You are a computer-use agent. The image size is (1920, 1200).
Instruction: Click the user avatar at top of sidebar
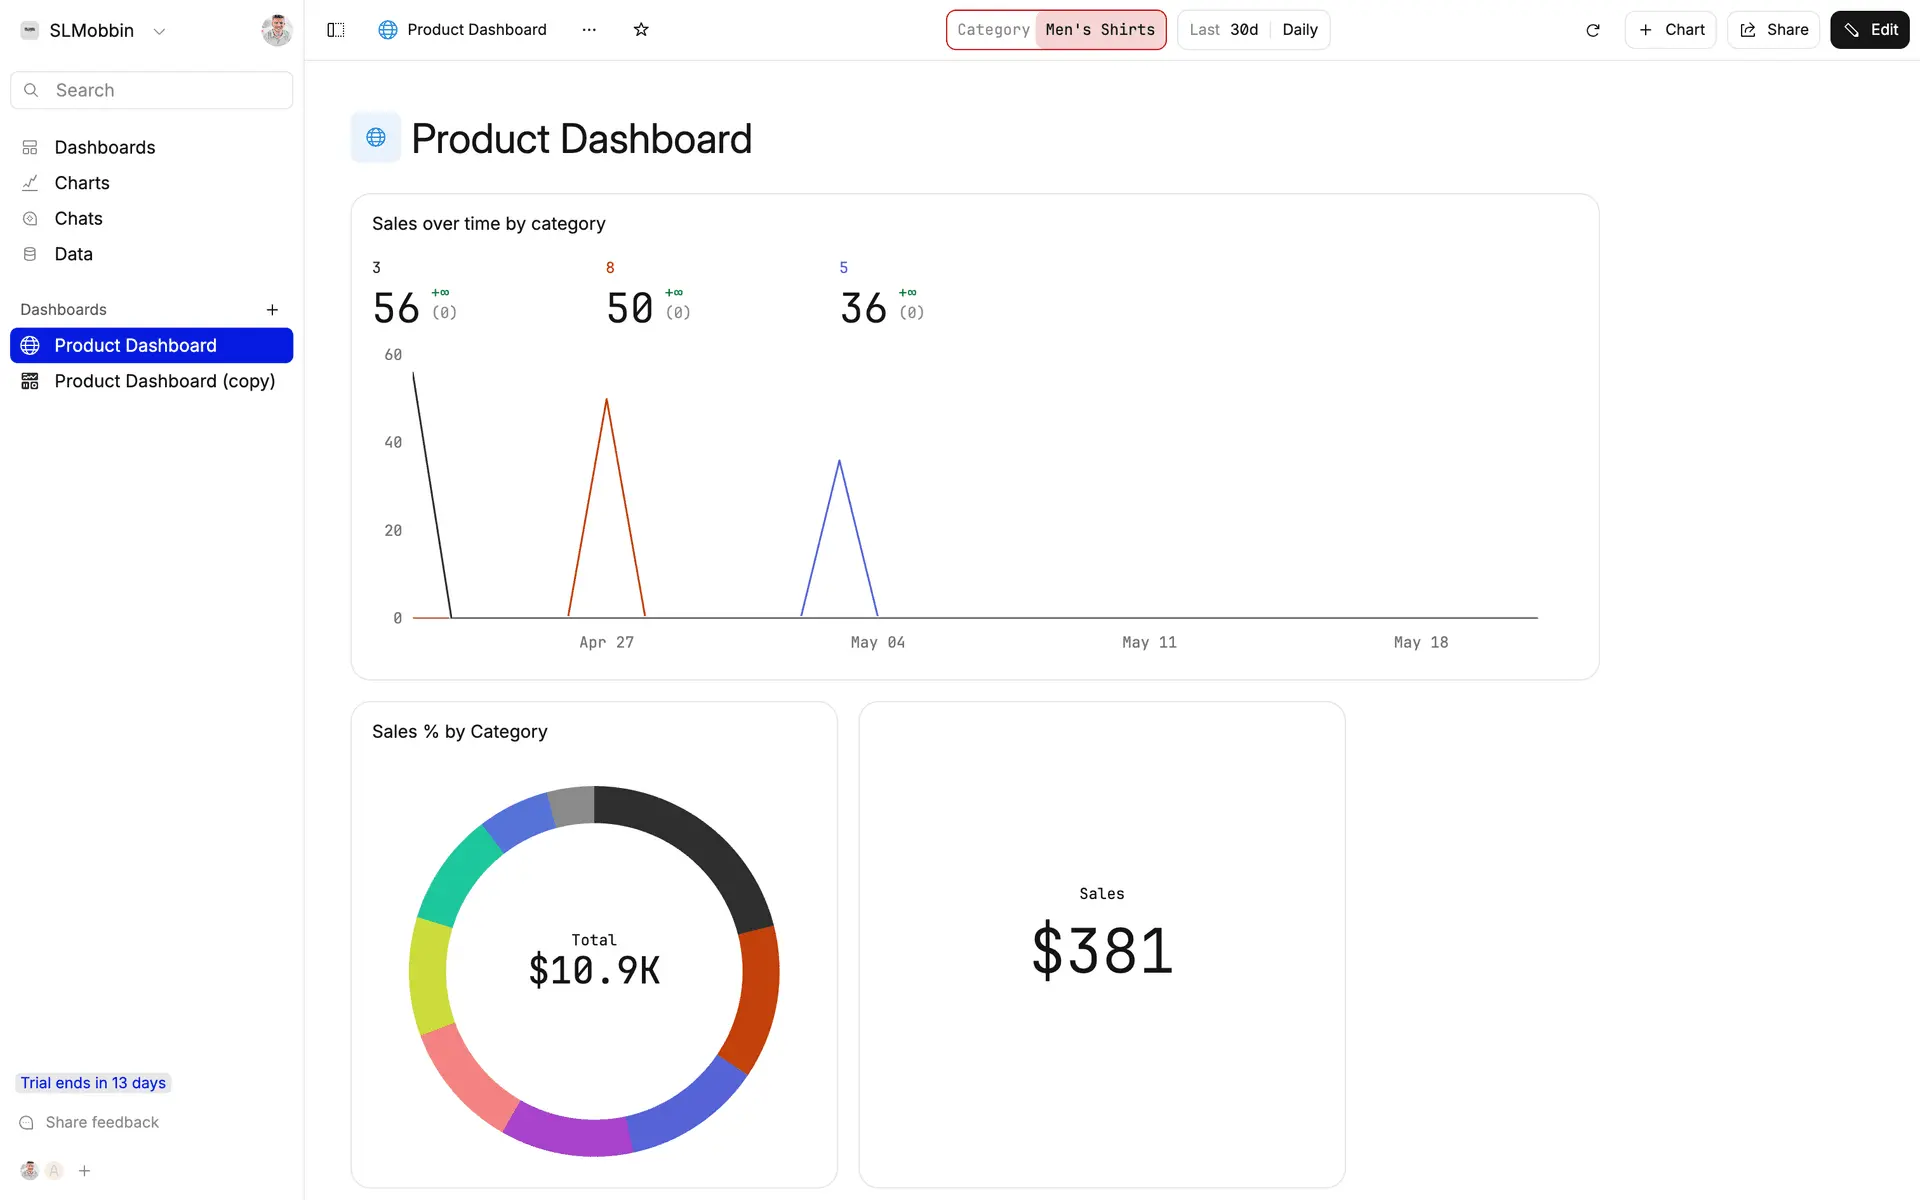click(x=276, y=30)
